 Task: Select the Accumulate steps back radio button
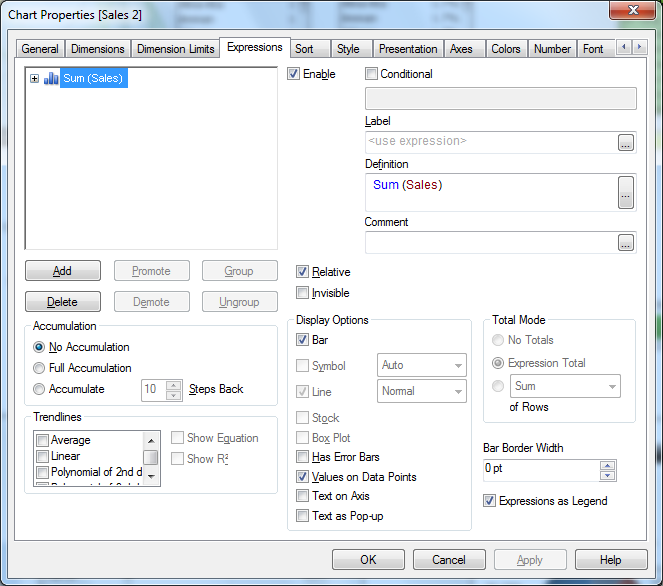[x=39, y=389]
